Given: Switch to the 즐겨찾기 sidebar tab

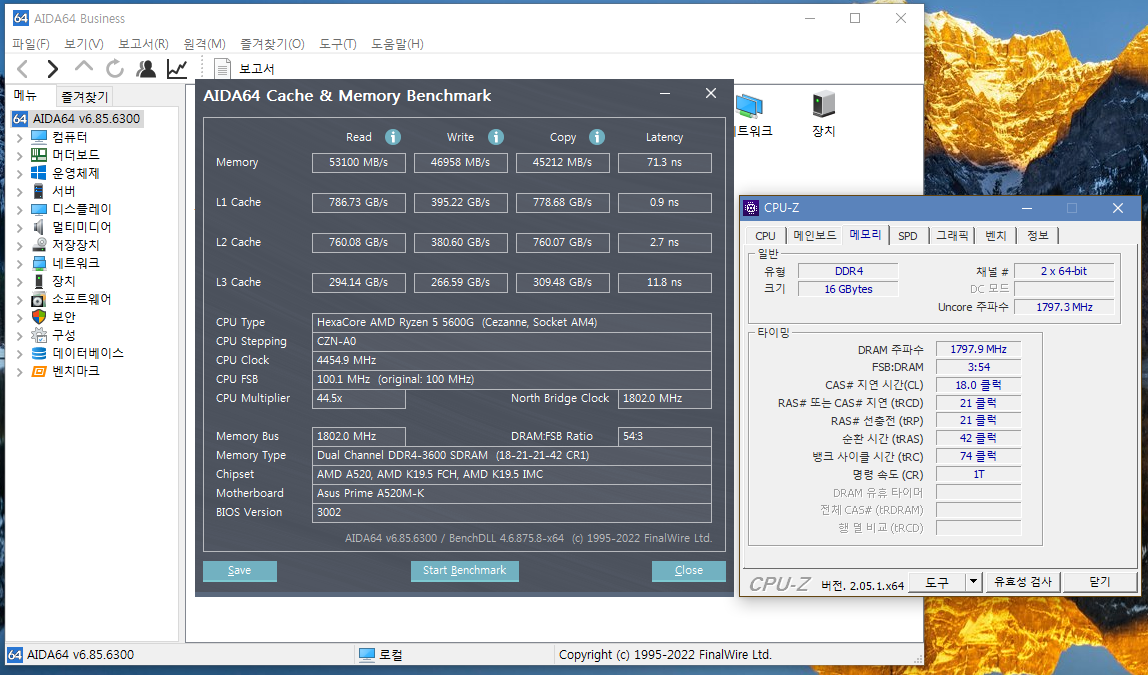Looking at the screenshot, I should [85, 96].
